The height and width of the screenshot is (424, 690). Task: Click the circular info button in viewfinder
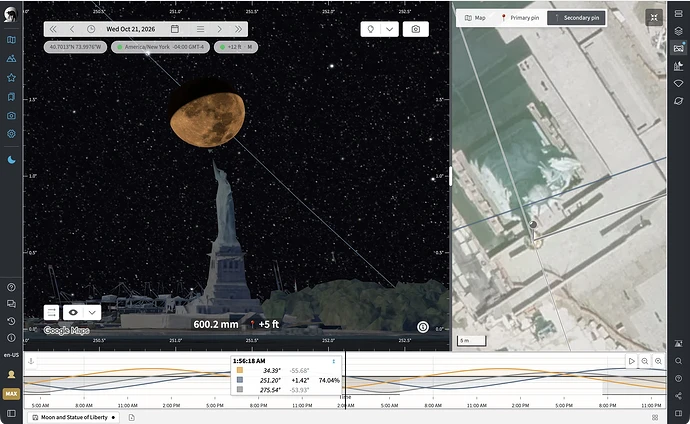coord(423,327)
